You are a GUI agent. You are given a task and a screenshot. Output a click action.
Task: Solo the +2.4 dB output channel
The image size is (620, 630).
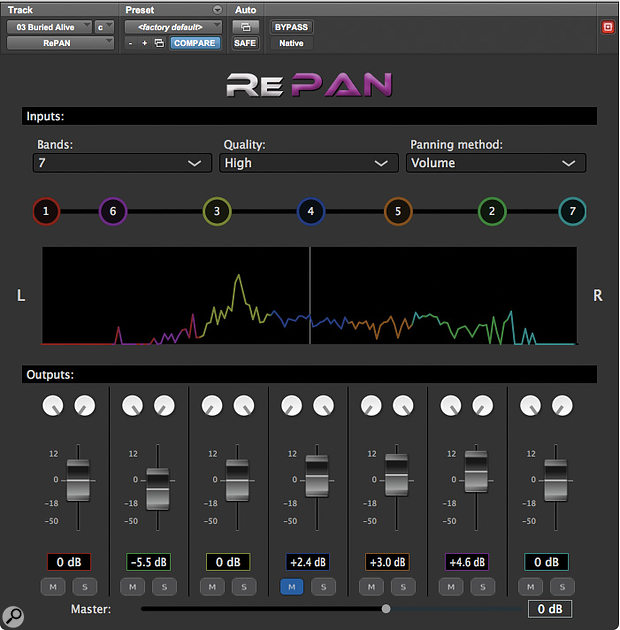point(323,587)
